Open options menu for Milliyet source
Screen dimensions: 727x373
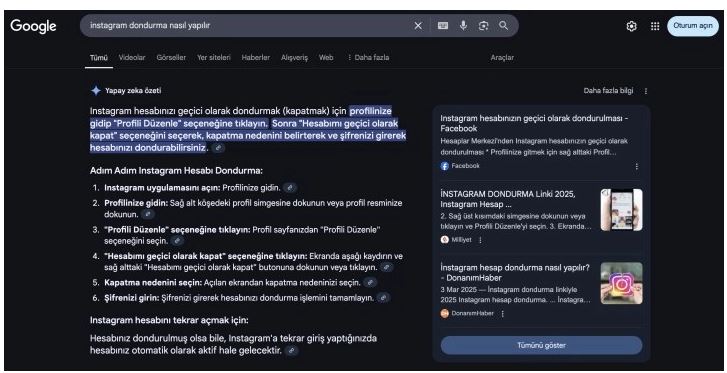[x=480, y=240]
